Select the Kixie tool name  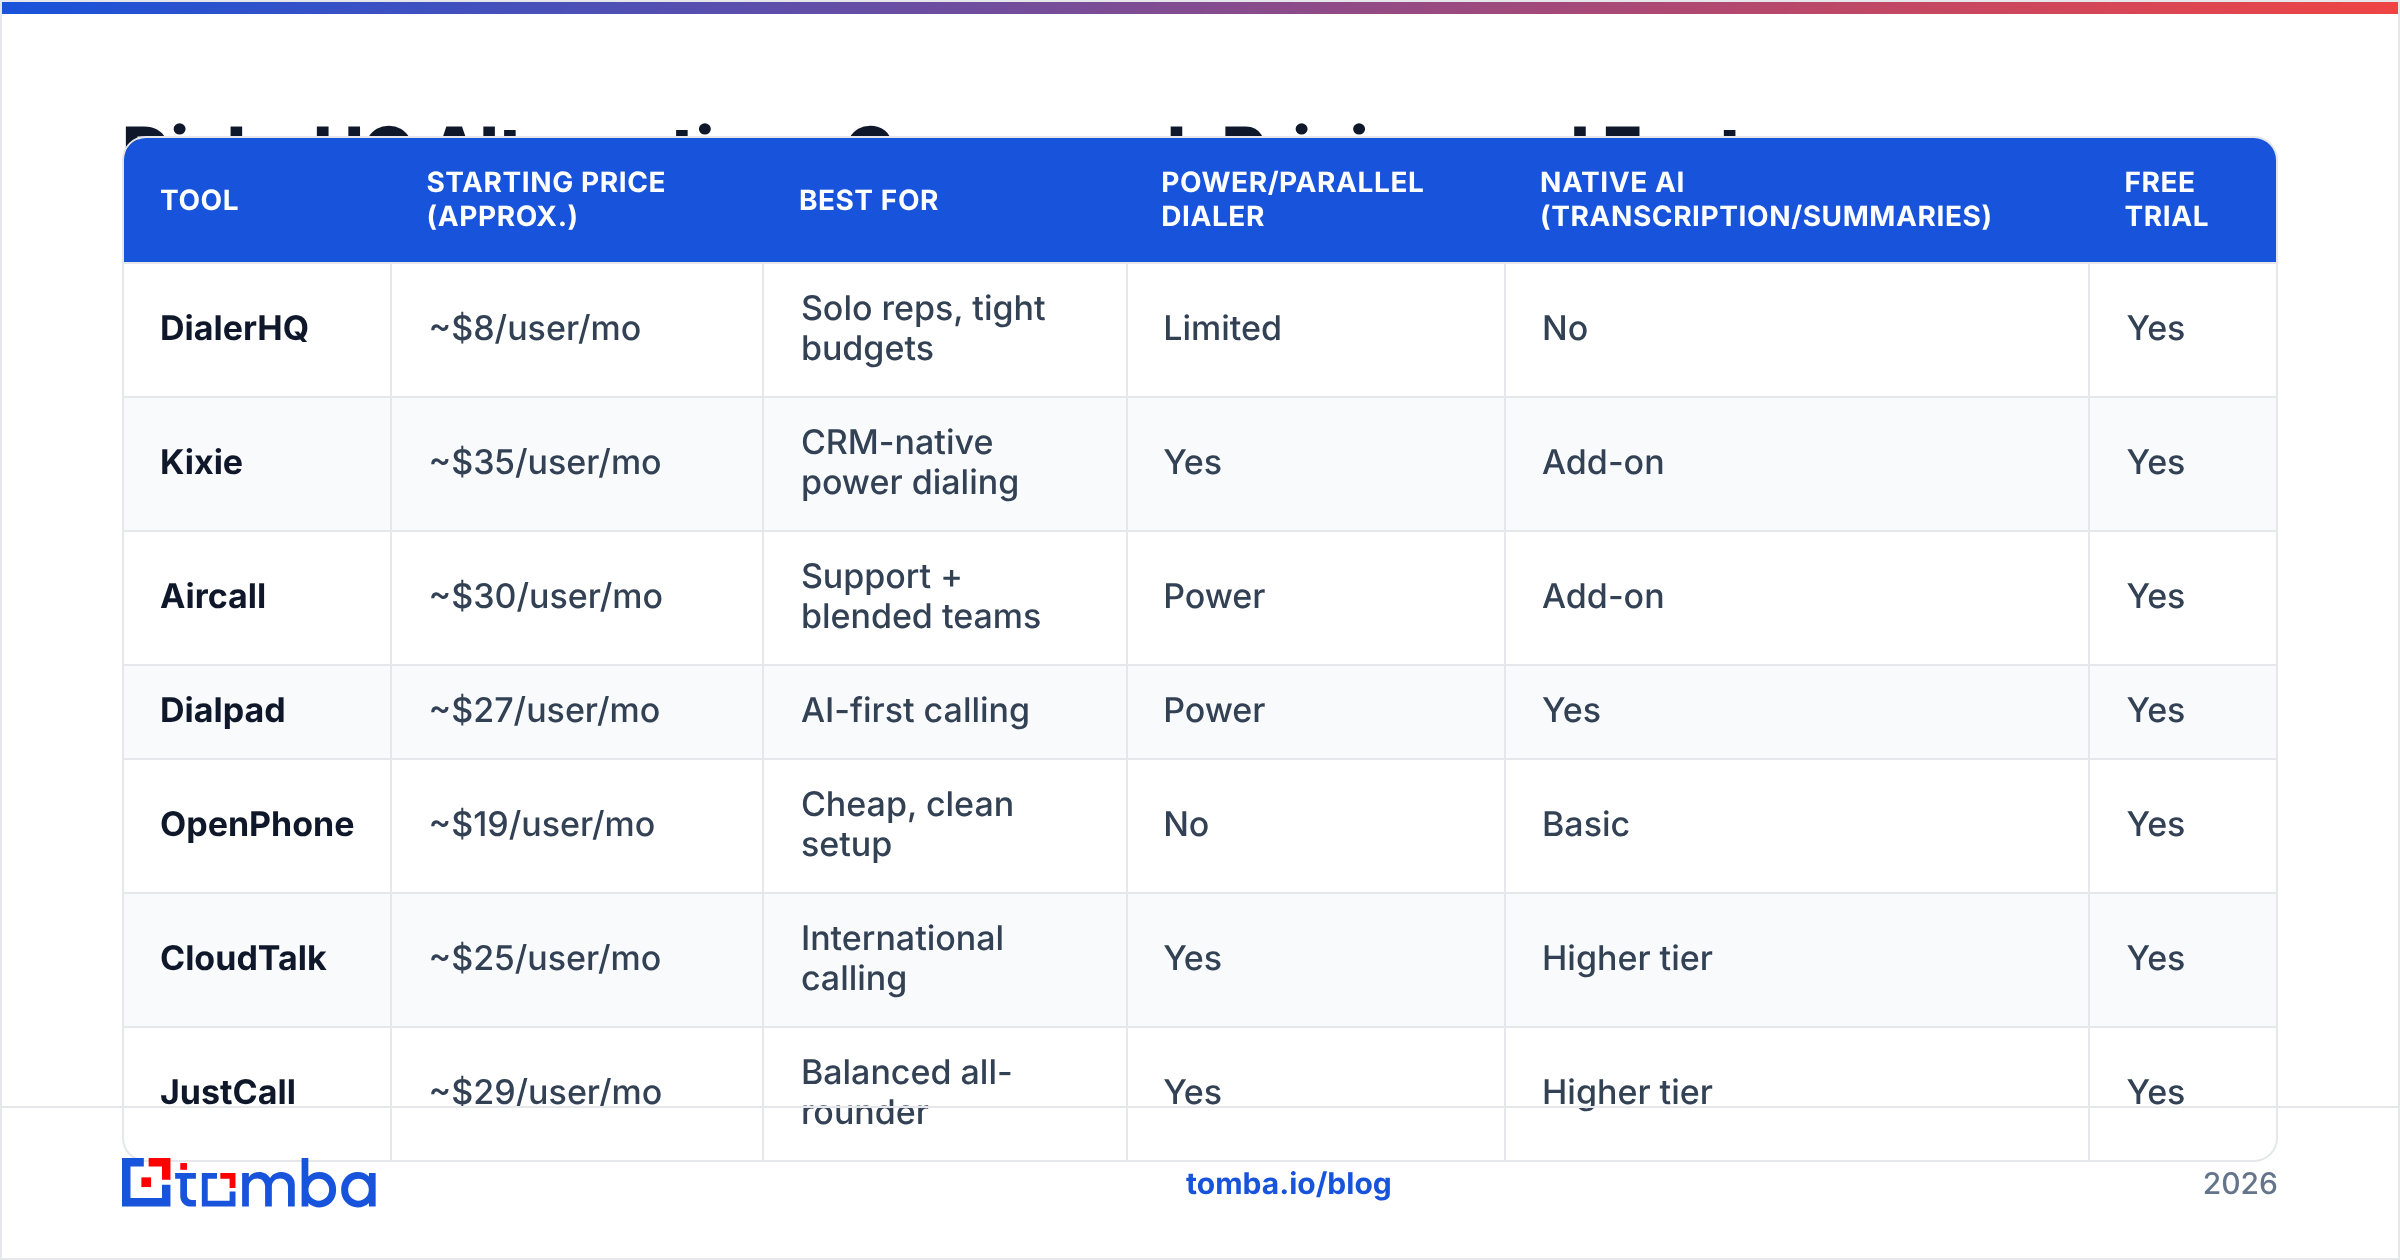(x=201, y=462)
